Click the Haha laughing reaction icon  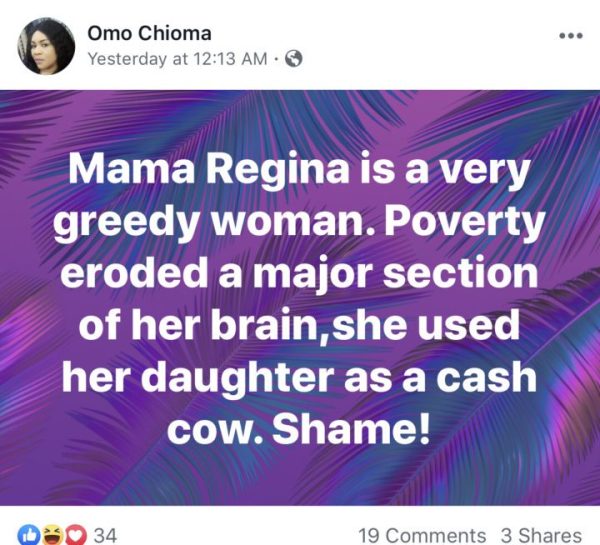(50, 536)
